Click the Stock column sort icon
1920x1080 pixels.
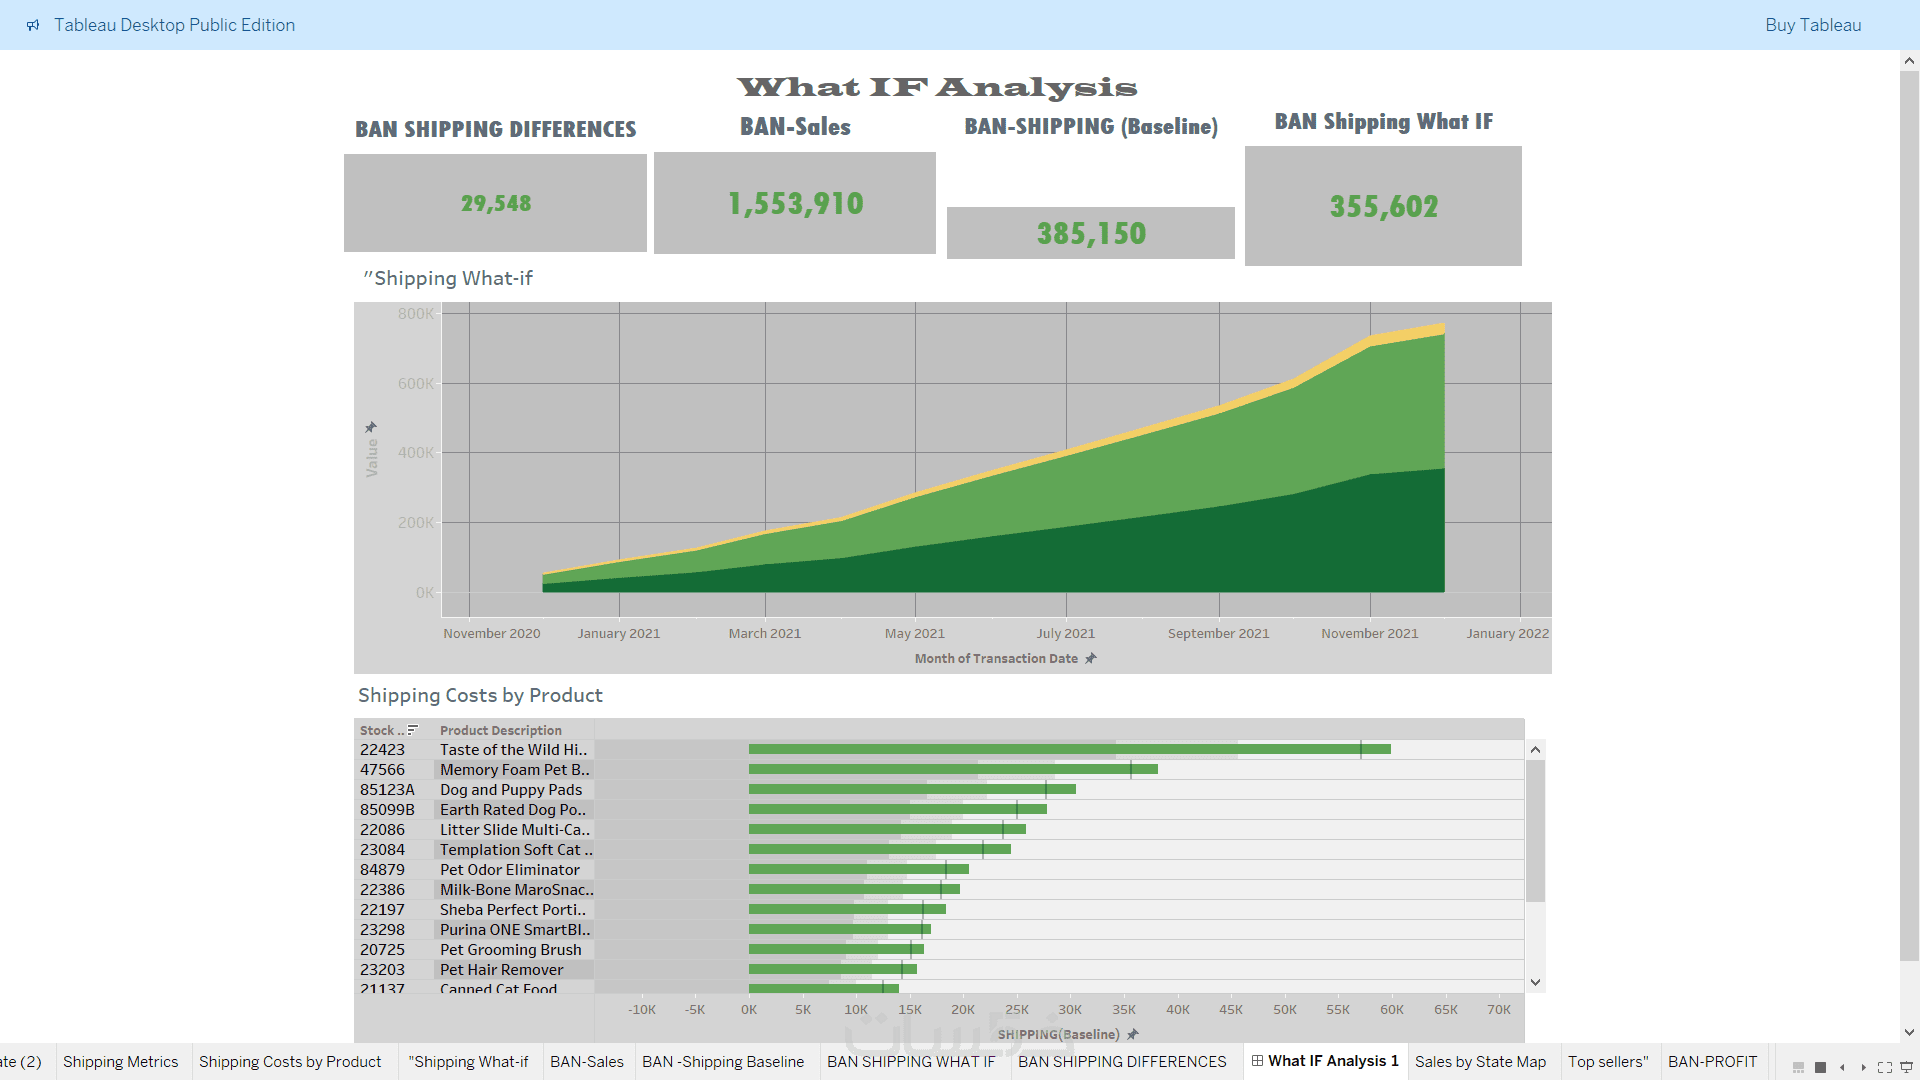click(x=412, y=730)
